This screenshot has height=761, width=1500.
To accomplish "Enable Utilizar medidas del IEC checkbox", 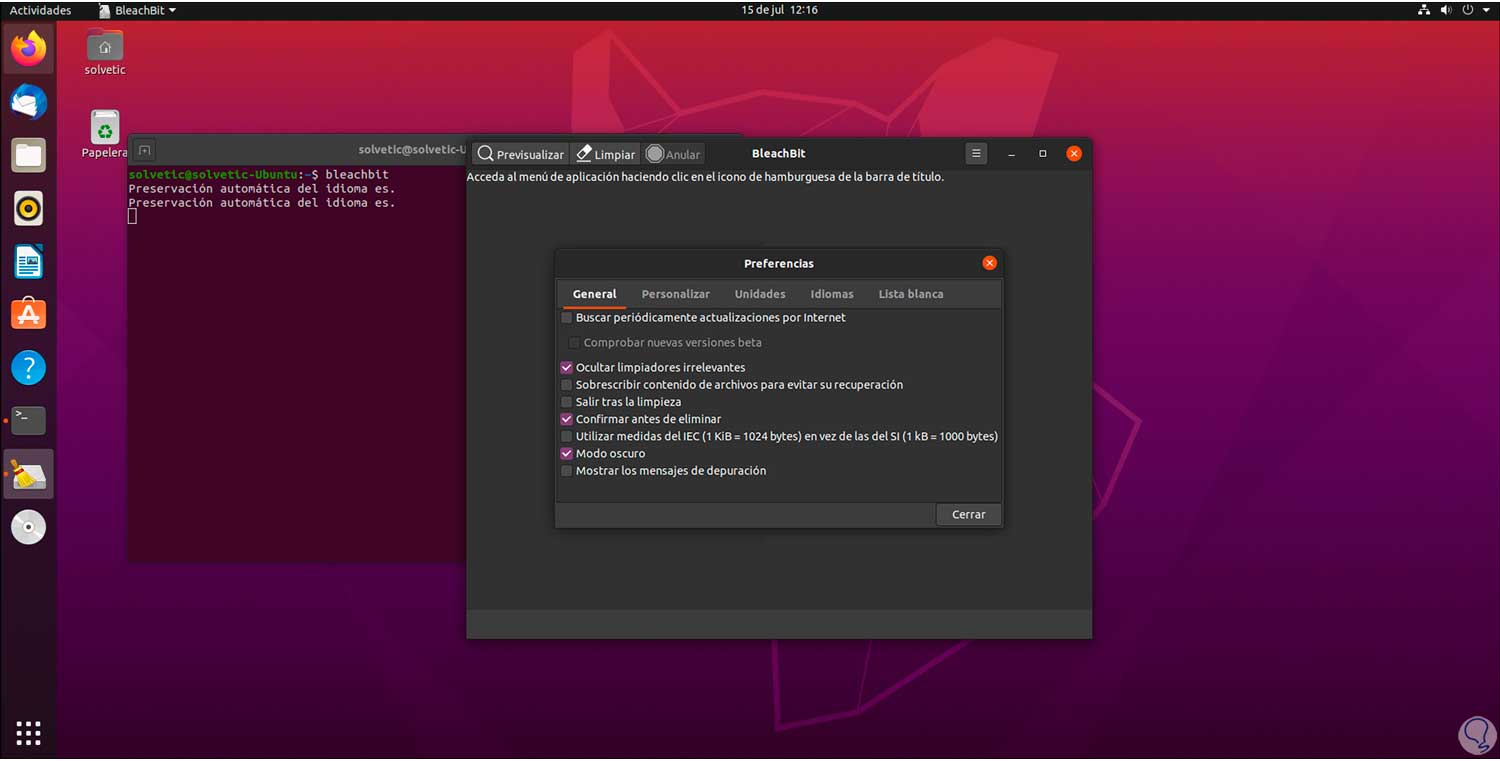I will [x=567, y=437].
